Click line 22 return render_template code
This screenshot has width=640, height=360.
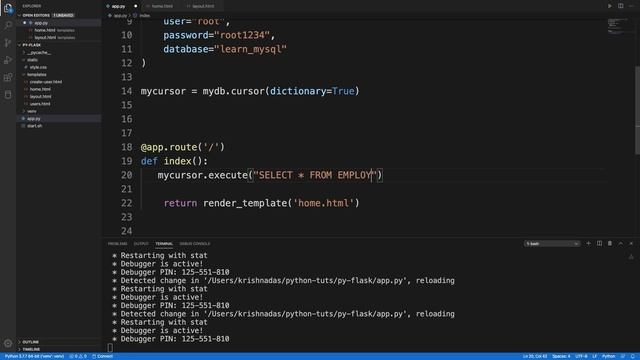(261, 203)
